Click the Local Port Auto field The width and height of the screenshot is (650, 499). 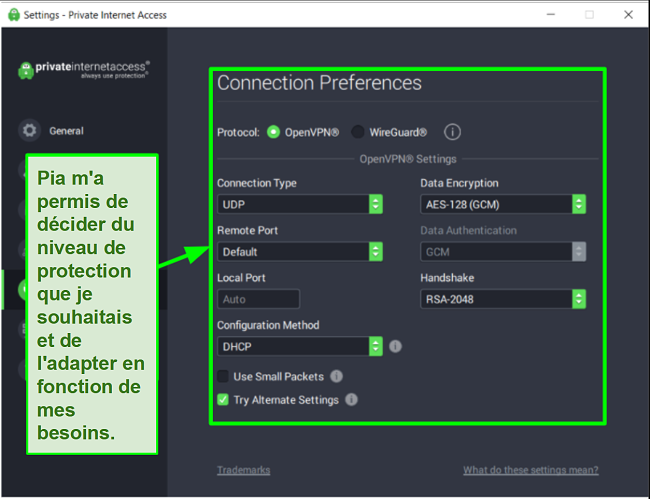[258, 299]
